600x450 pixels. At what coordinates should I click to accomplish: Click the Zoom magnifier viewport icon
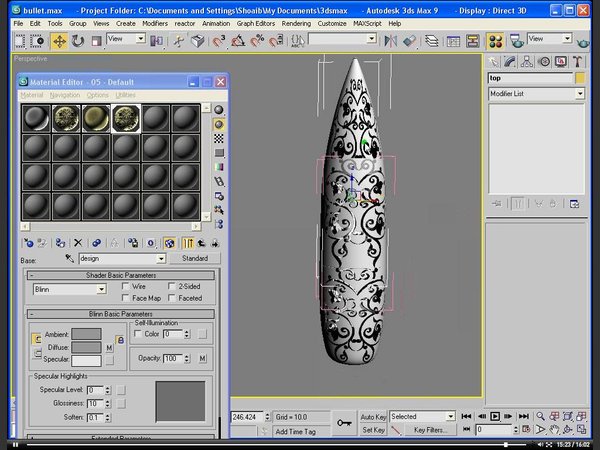541,416
